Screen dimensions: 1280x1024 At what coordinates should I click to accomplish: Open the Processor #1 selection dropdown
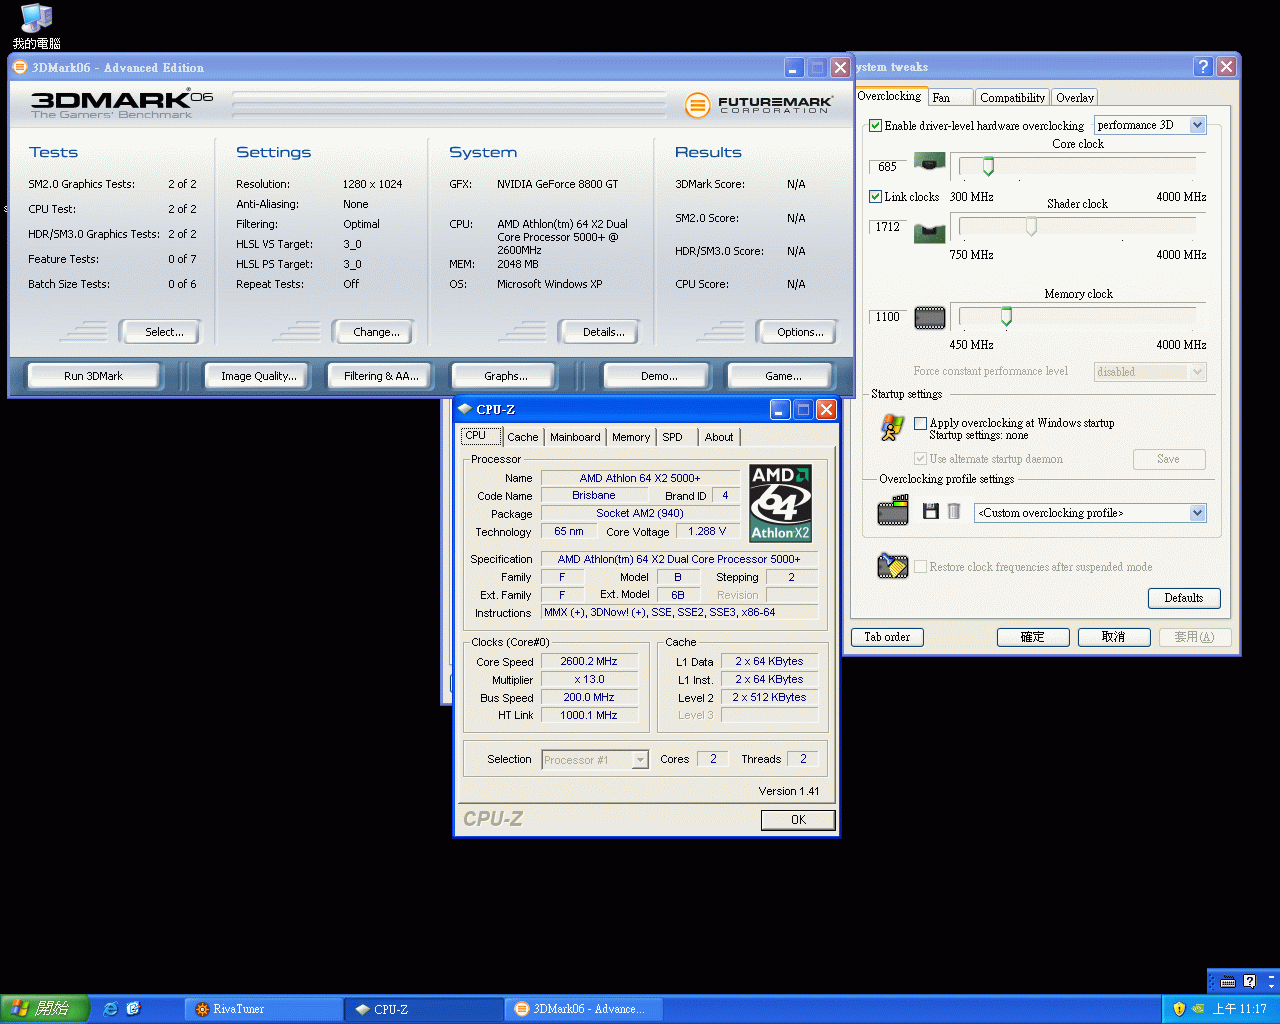[640, 760]
